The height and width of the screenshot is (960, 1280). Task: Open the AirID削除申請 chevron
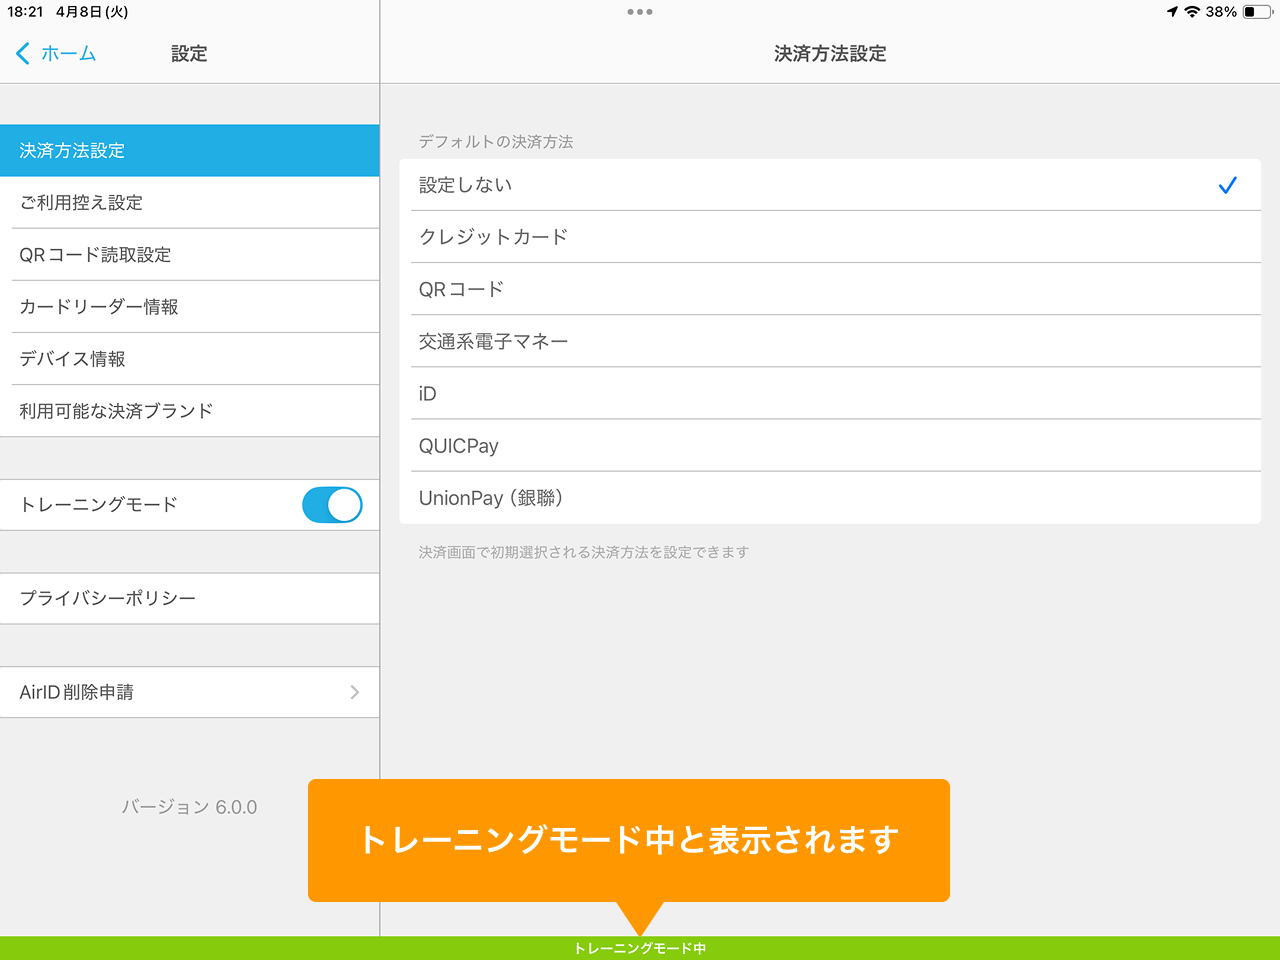tap(354, 692)
